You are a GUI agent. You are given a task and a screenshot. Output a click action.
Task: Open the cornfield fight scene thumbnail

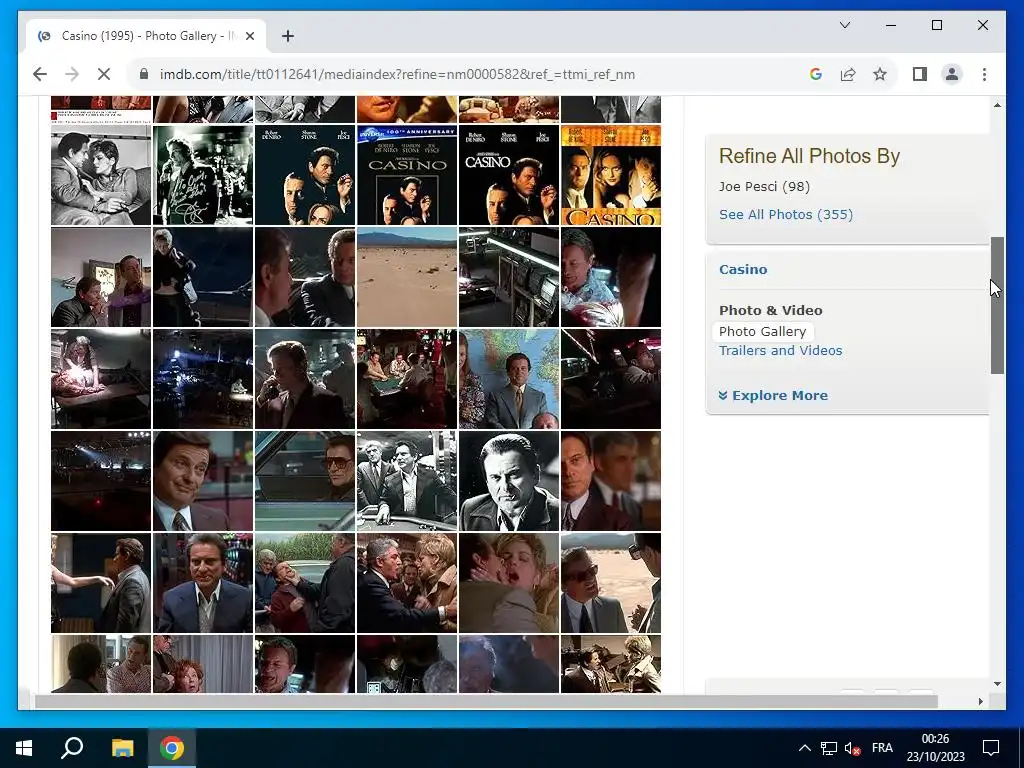(x=305, y=583)
